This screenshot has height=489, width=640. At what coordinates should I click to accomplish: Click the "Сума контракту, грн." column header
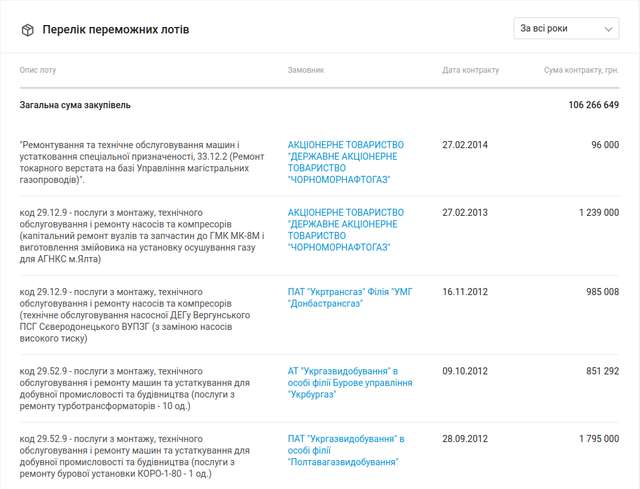581,71
